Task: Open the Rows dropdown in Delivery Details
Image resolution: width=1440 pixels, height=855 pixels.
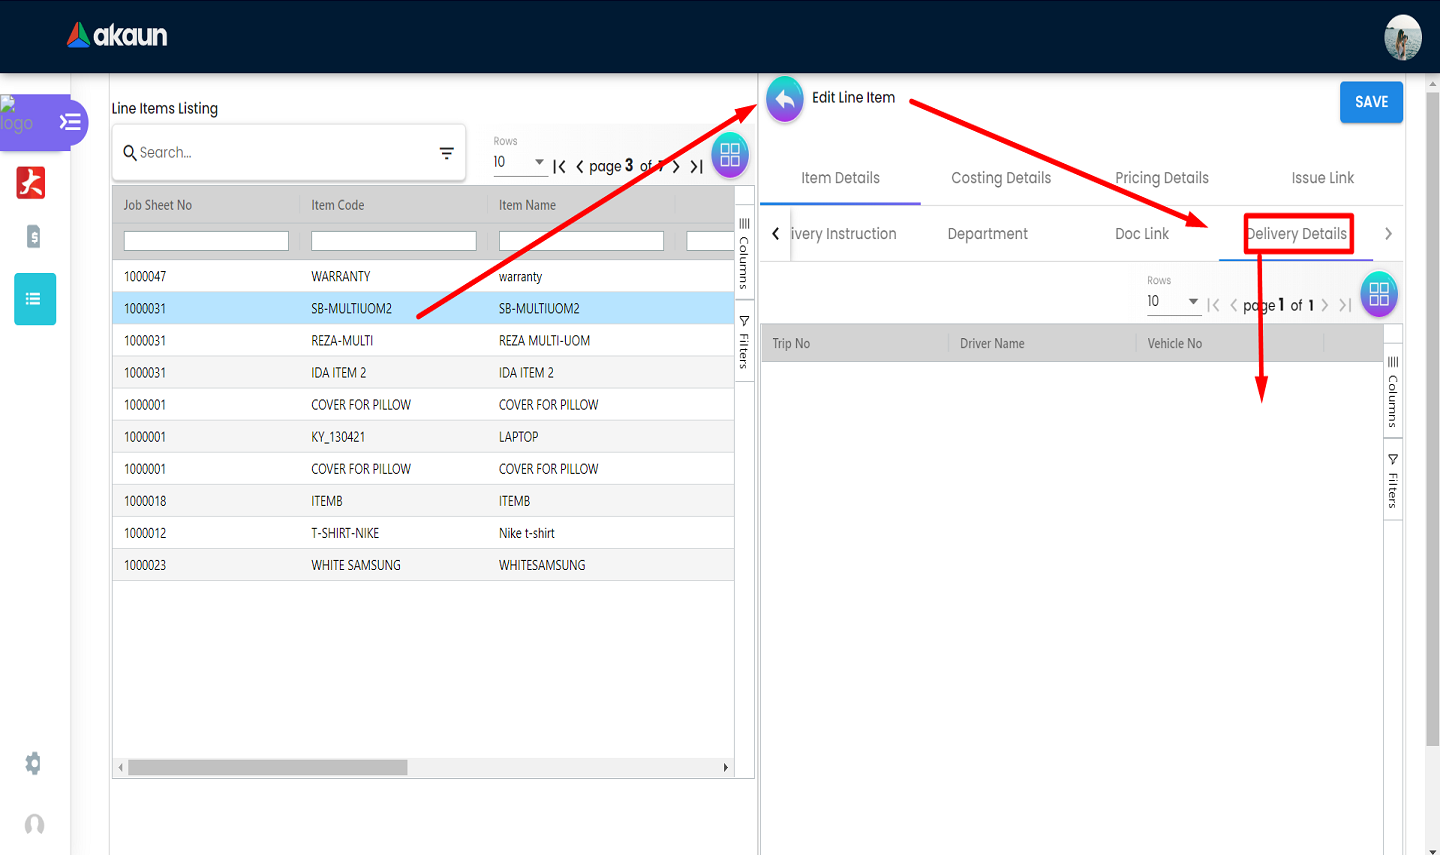Action: (1172, 301)
